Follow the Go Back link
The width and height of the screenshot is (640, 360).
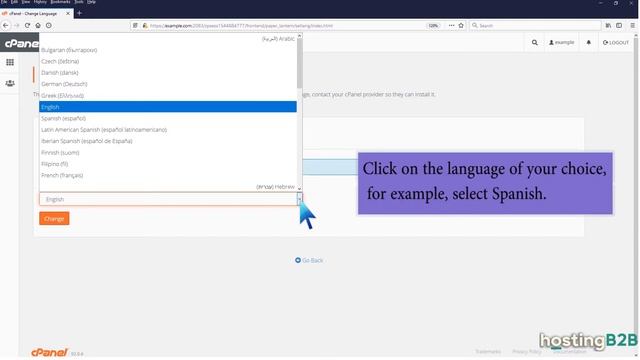[309, 260]
